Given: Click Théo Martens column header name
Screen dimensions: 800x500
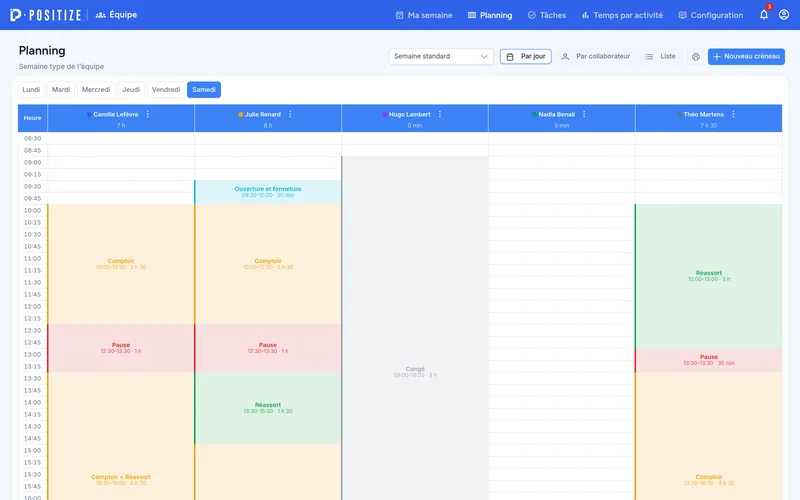Looking at the screenshot, I should (704, 114).
